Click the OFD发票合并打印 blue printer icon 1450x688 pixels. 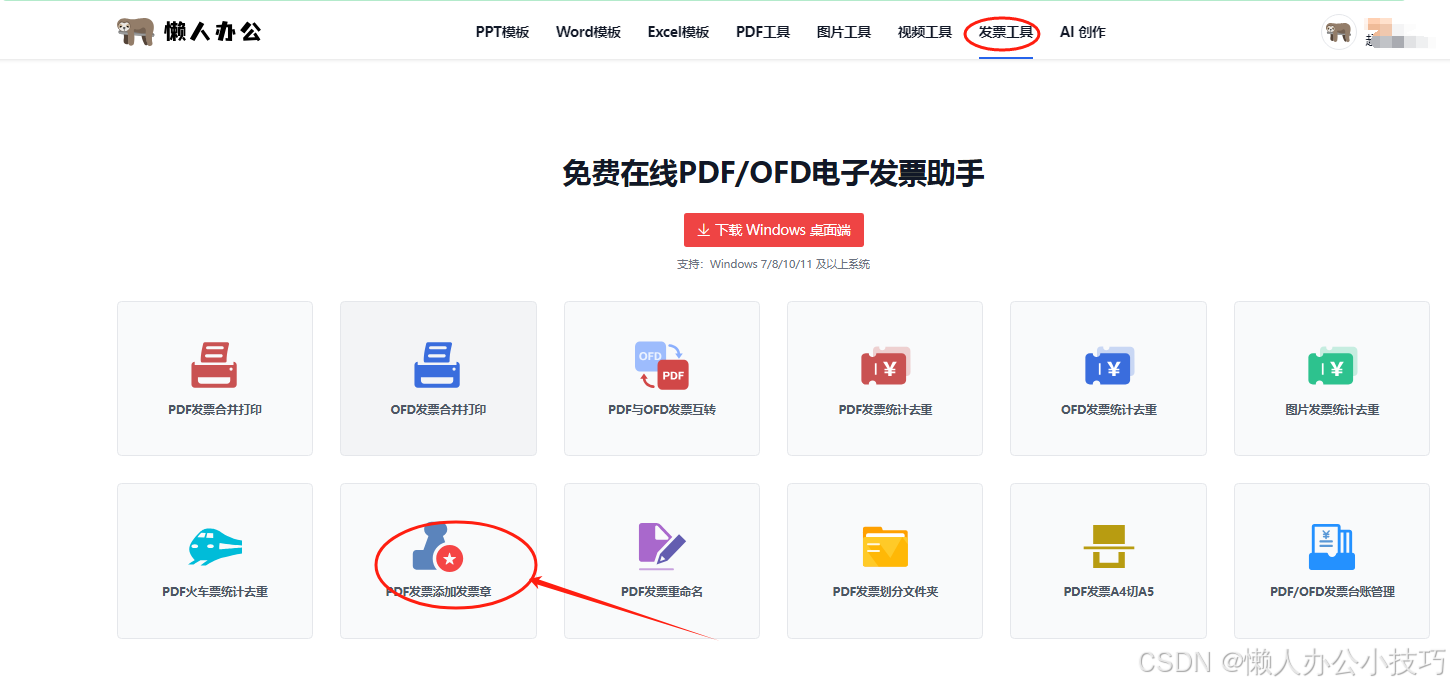click(x=438, y=365)
